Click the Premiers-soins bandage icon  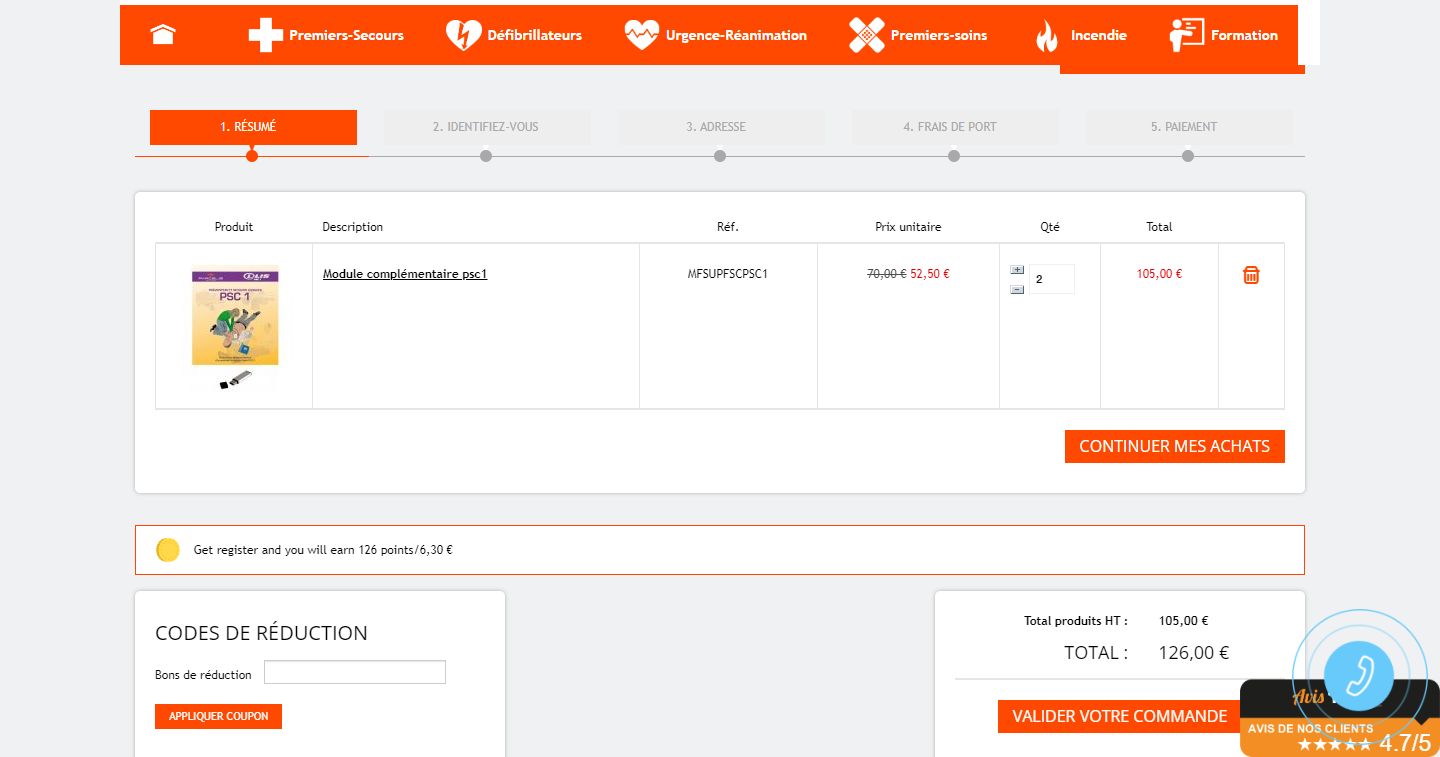(x=866, y=35)
